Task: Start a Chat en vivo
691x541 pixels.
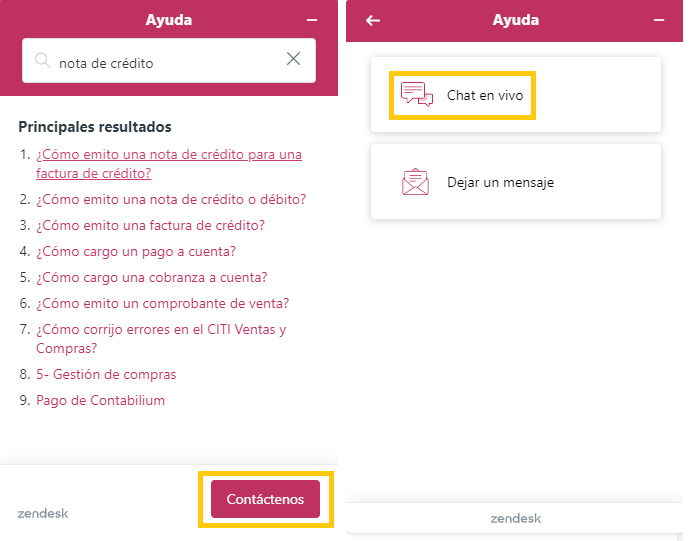Action: pos(516,95)
